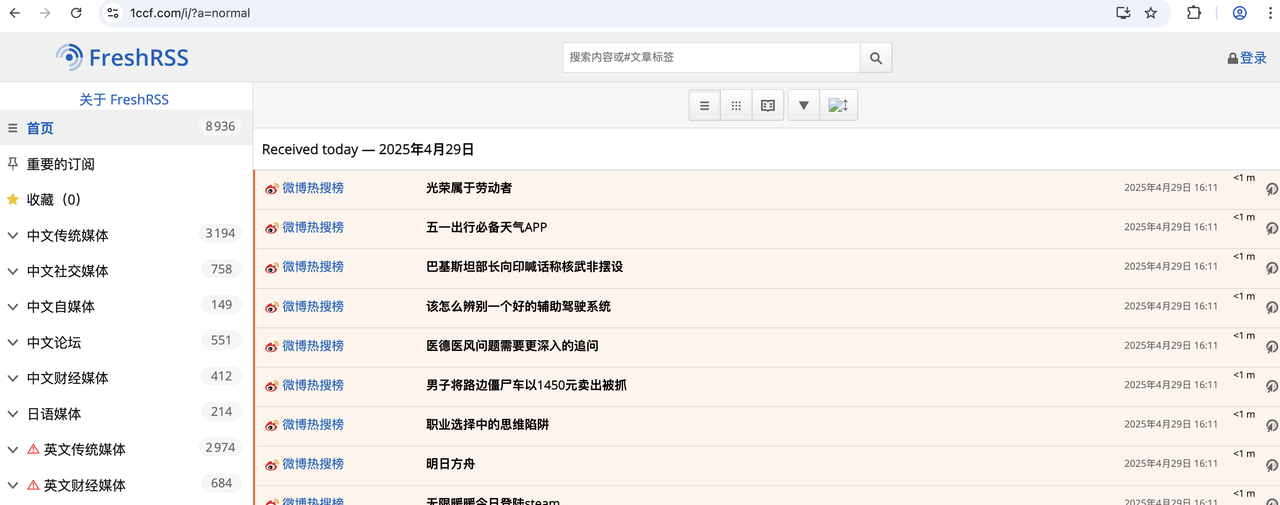Open the 中文论坛 category label
The image size is (1280, 505).
click(54, 343)
